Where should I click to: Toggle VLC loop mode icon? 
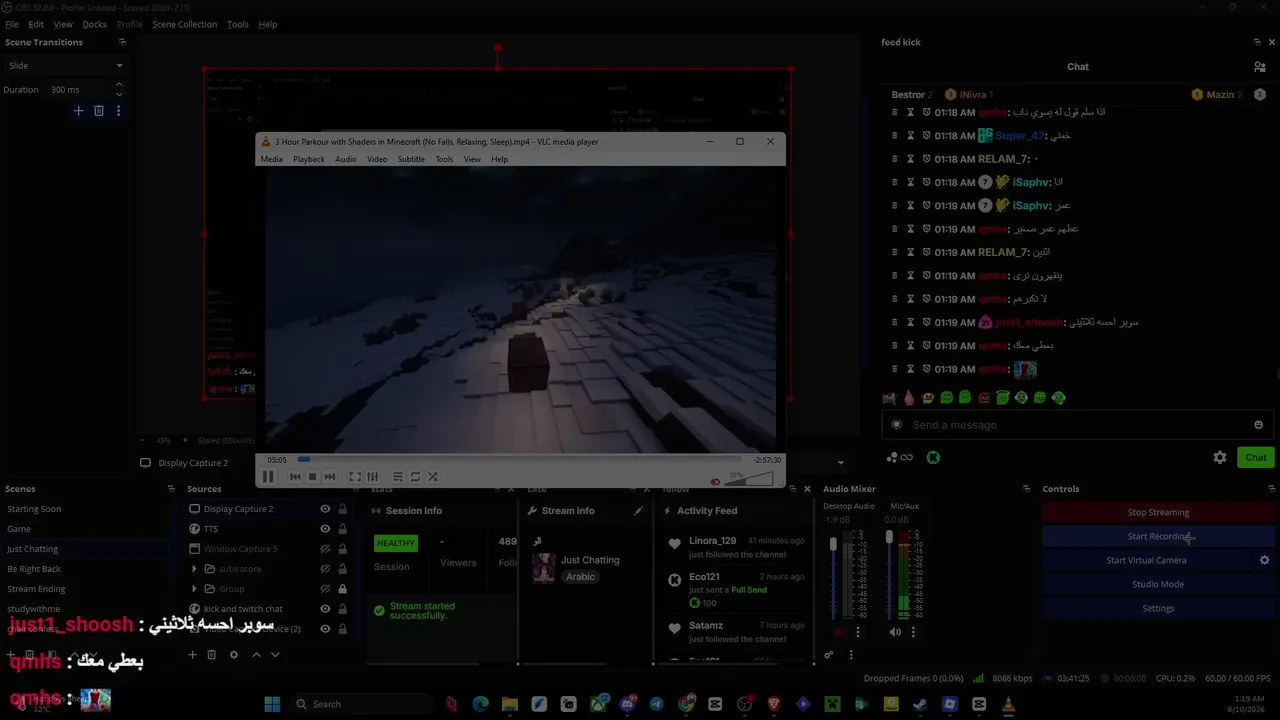(x=415, y=477)
